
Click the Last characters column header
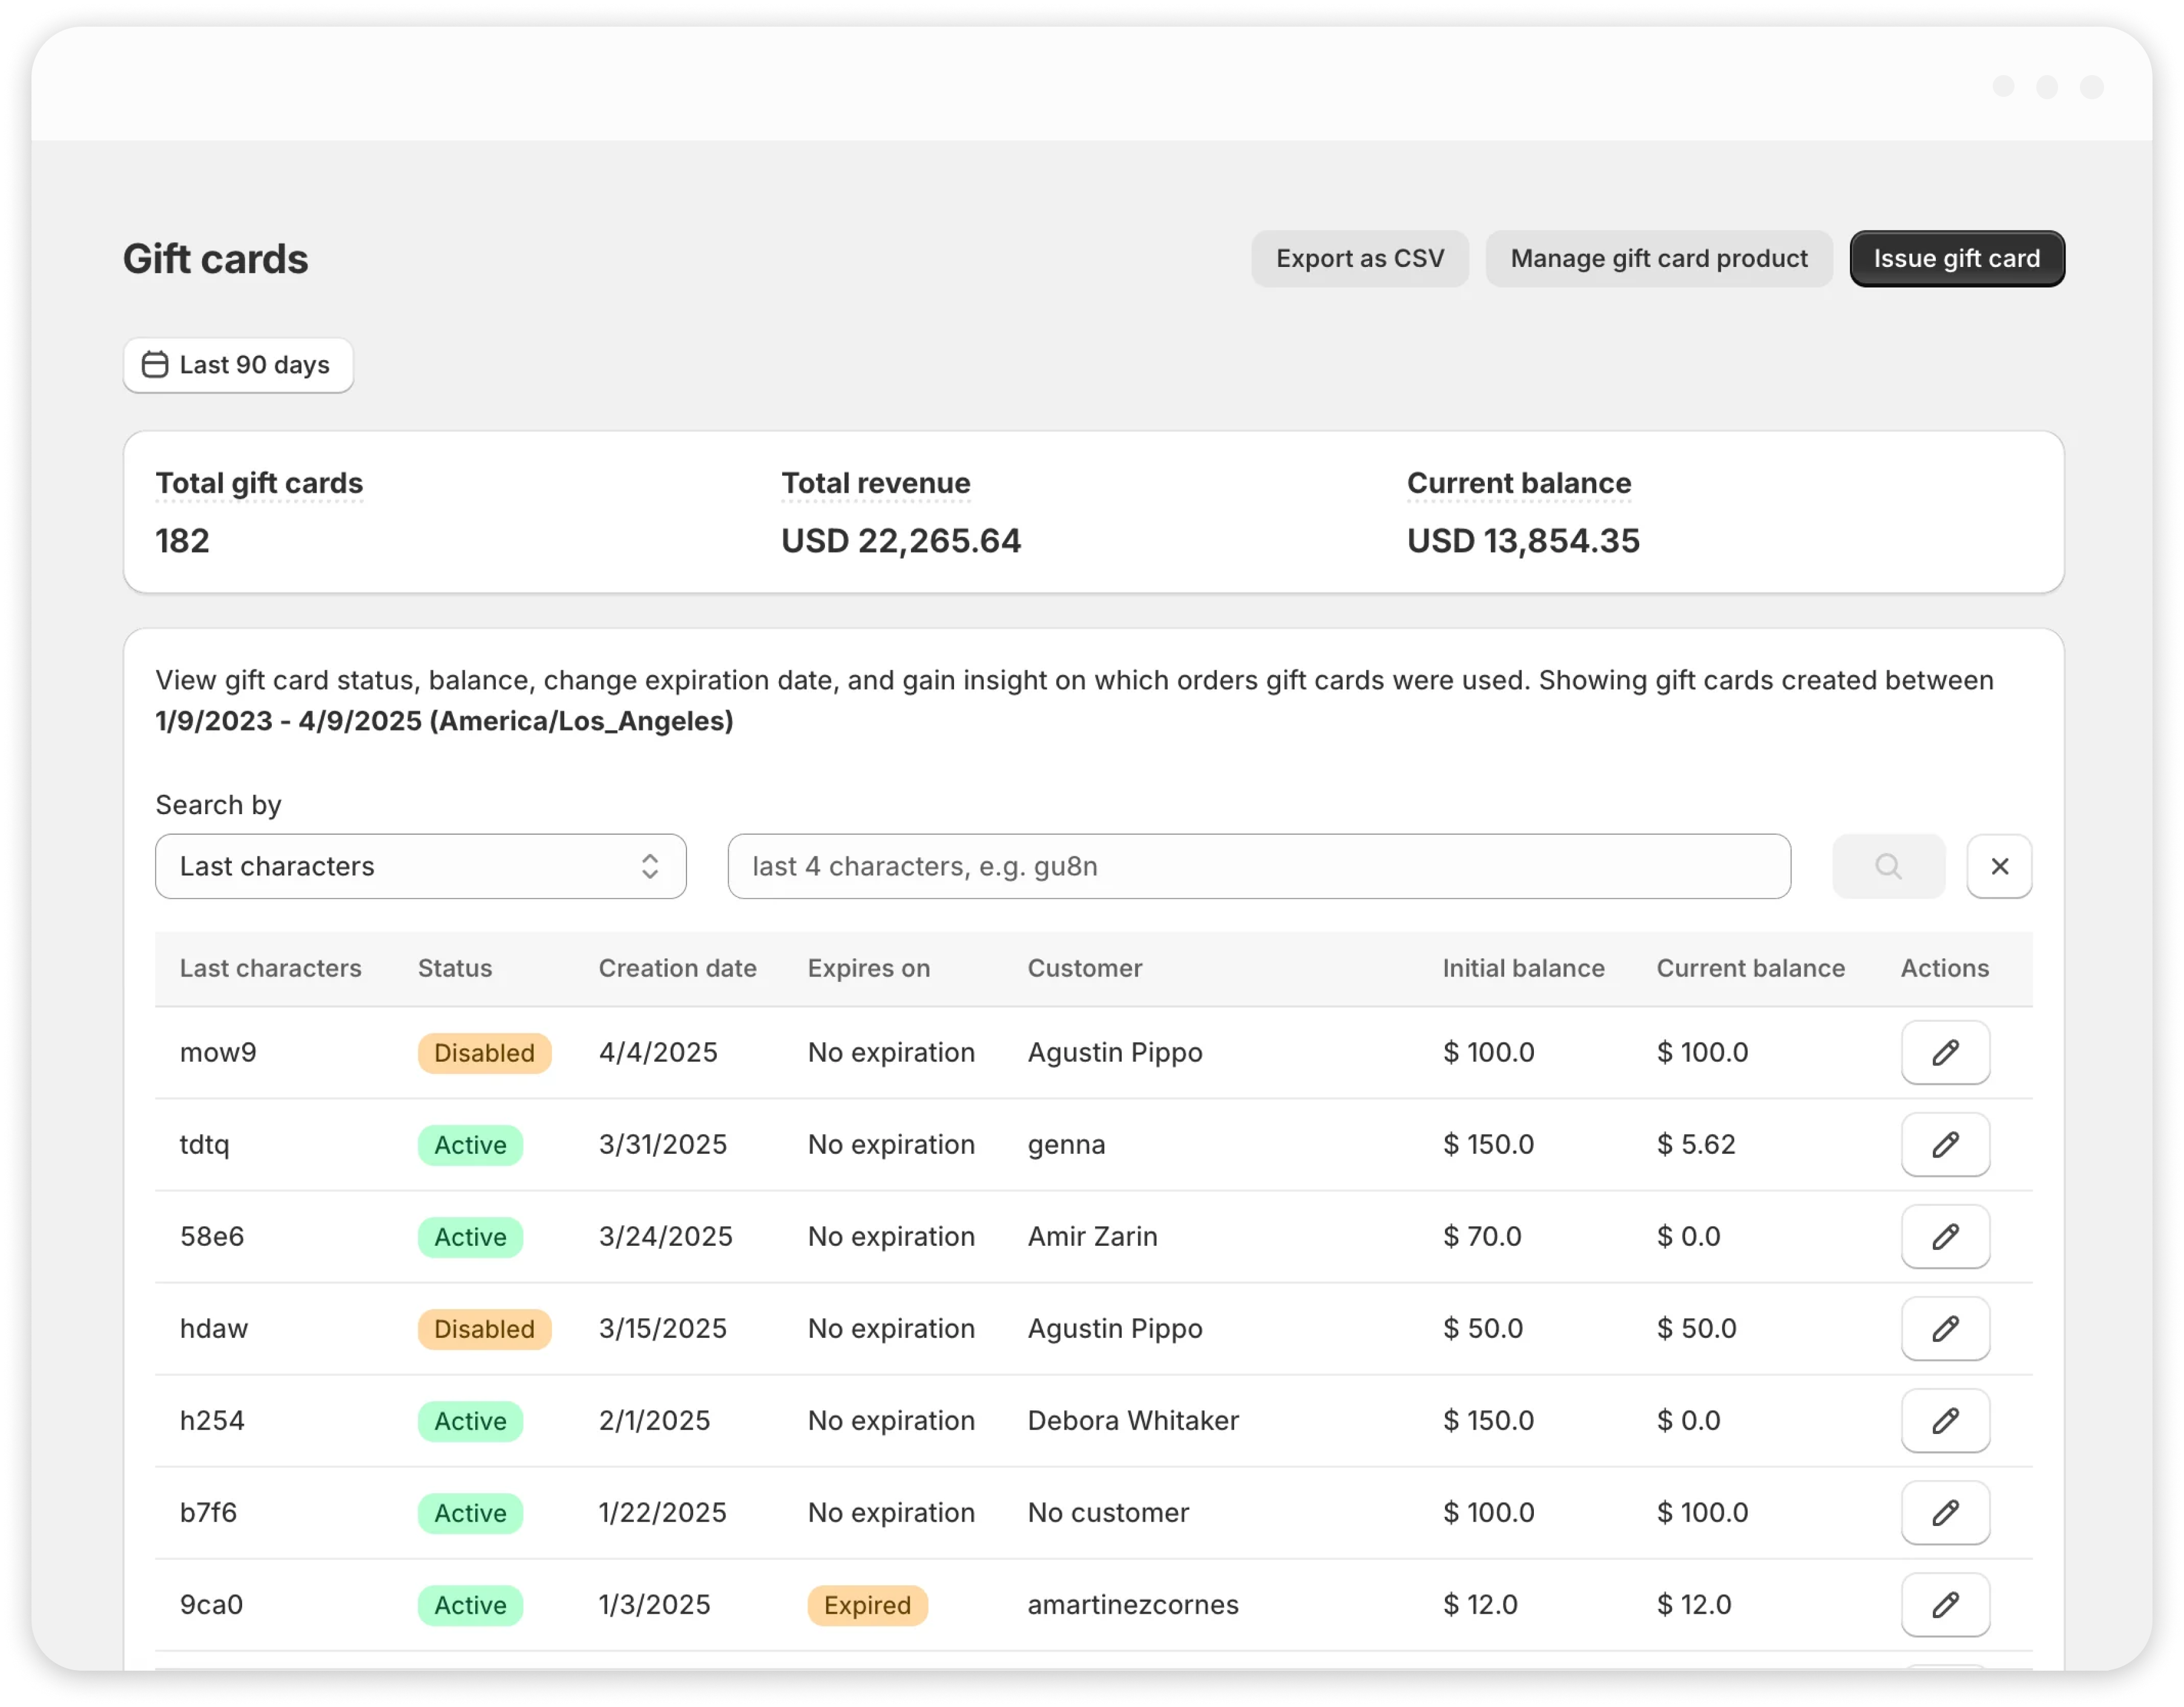point(270,968)
